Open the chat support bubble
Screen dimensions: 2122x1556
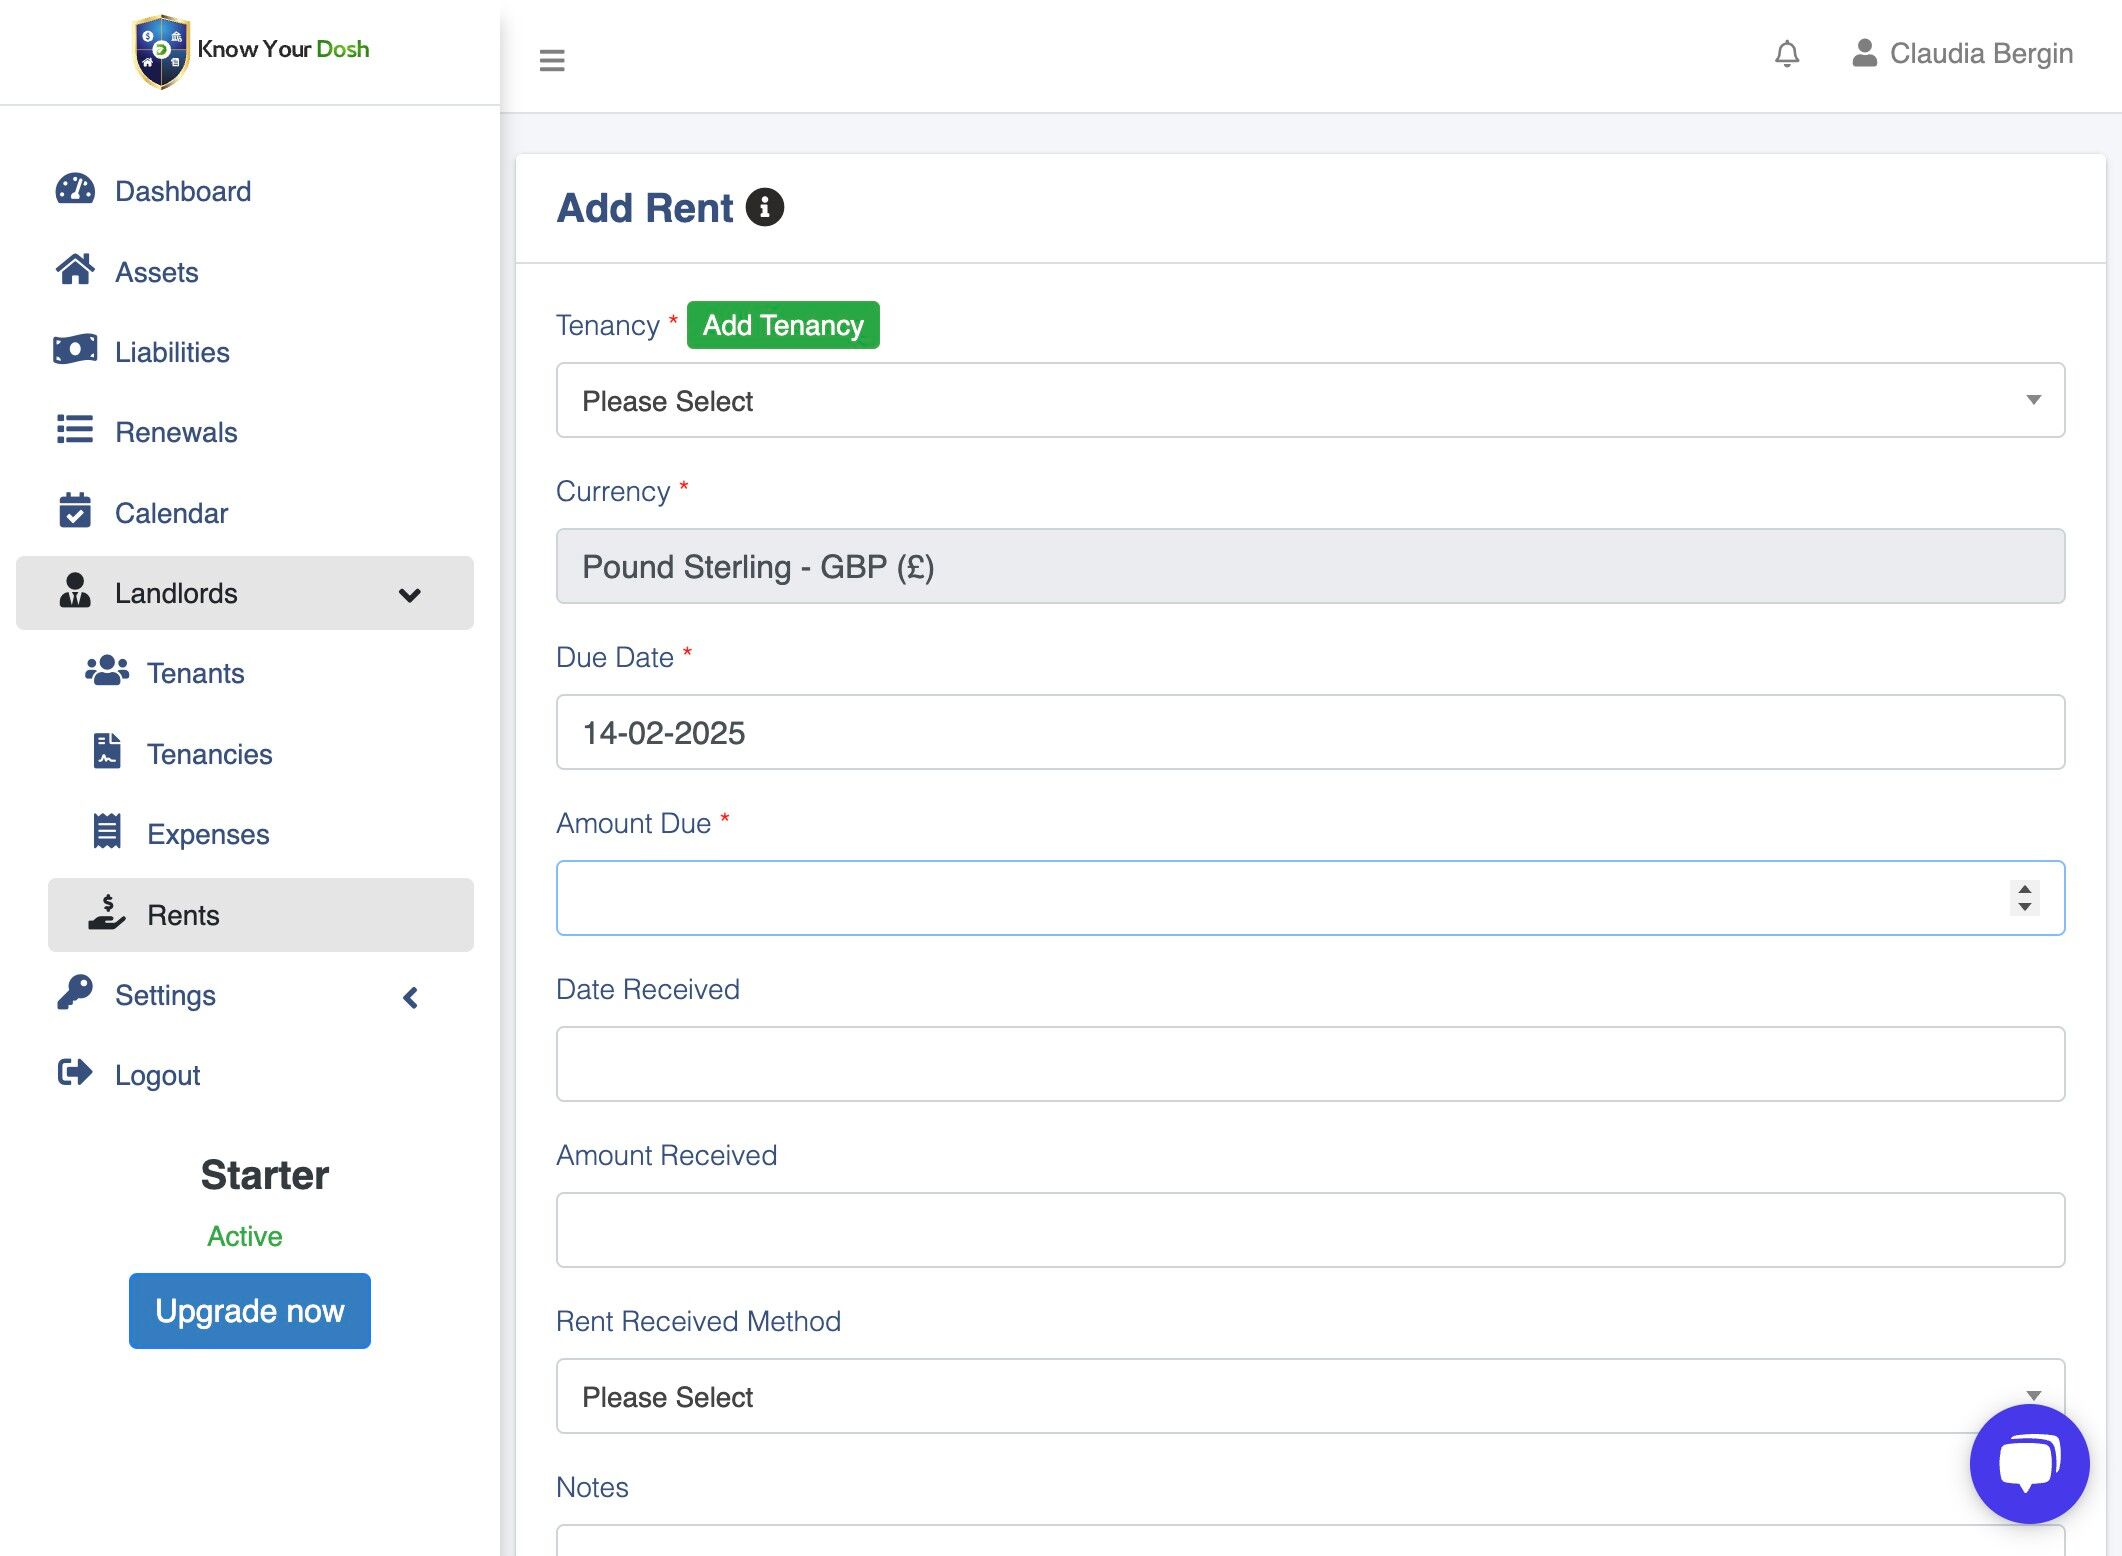pyautogui.click(x=2028, y=1463)
